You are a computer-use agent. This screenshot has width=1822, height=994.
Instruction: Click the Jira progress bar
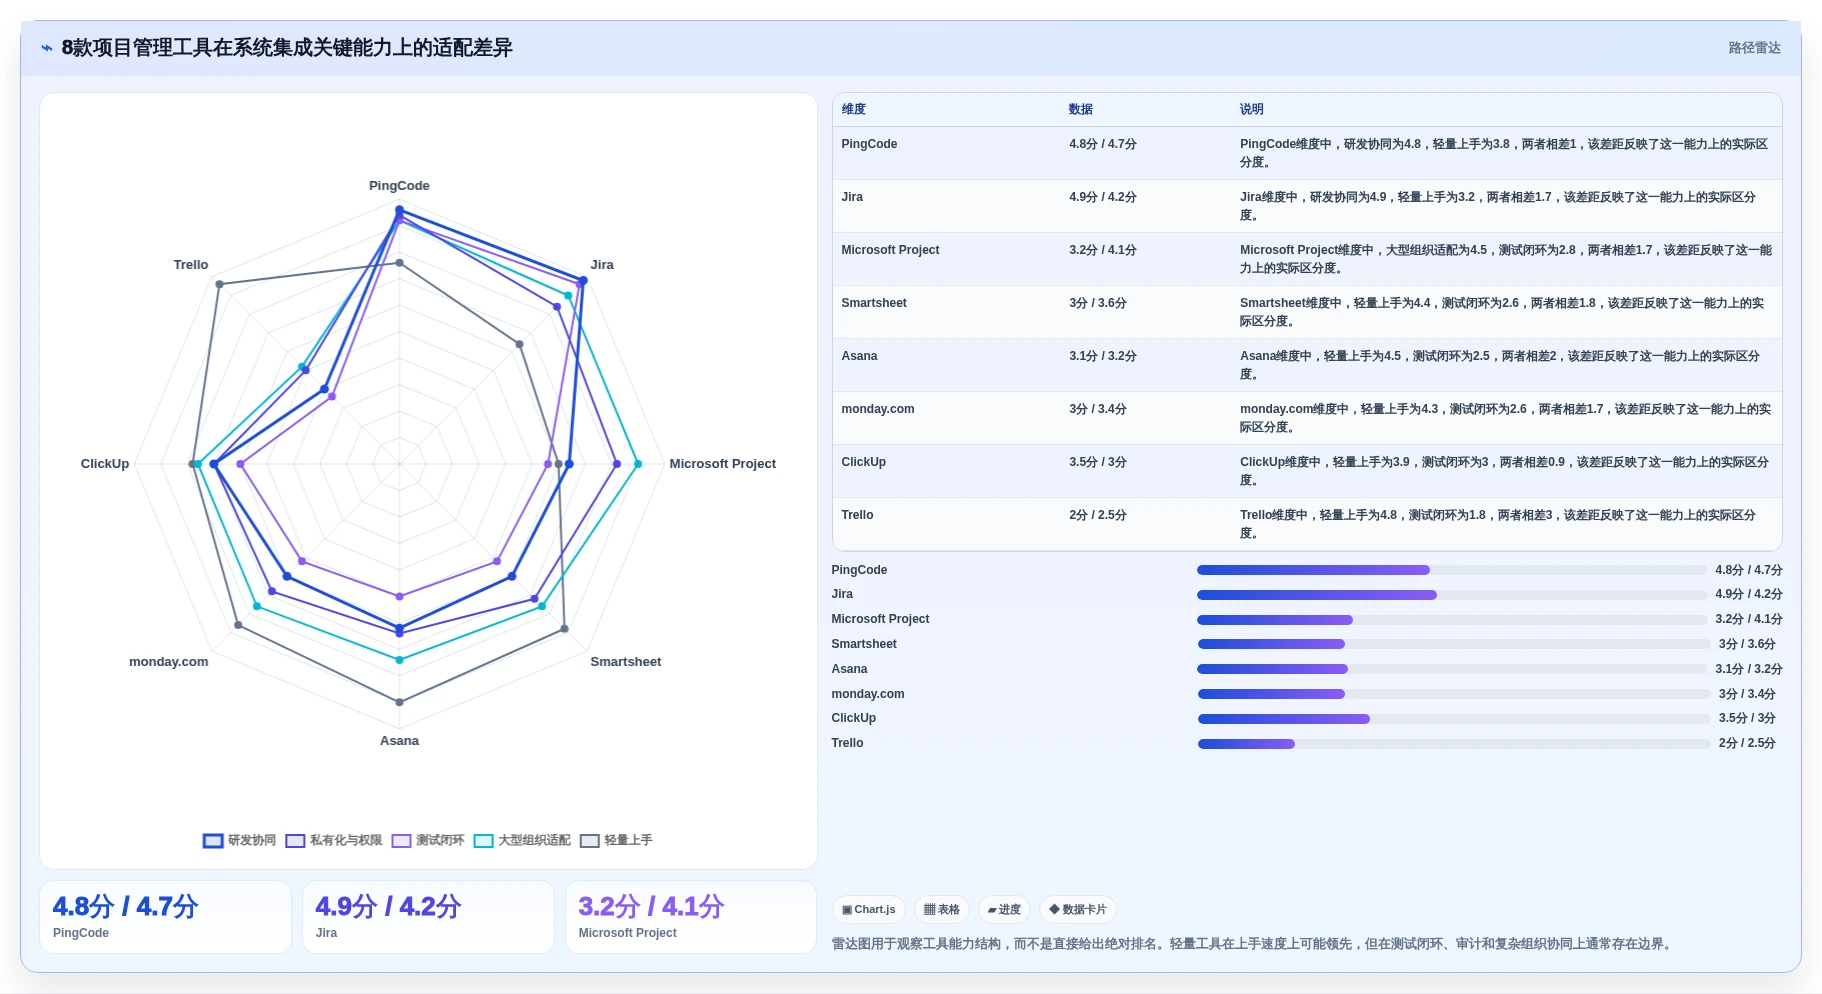[x=1452, y=595]
